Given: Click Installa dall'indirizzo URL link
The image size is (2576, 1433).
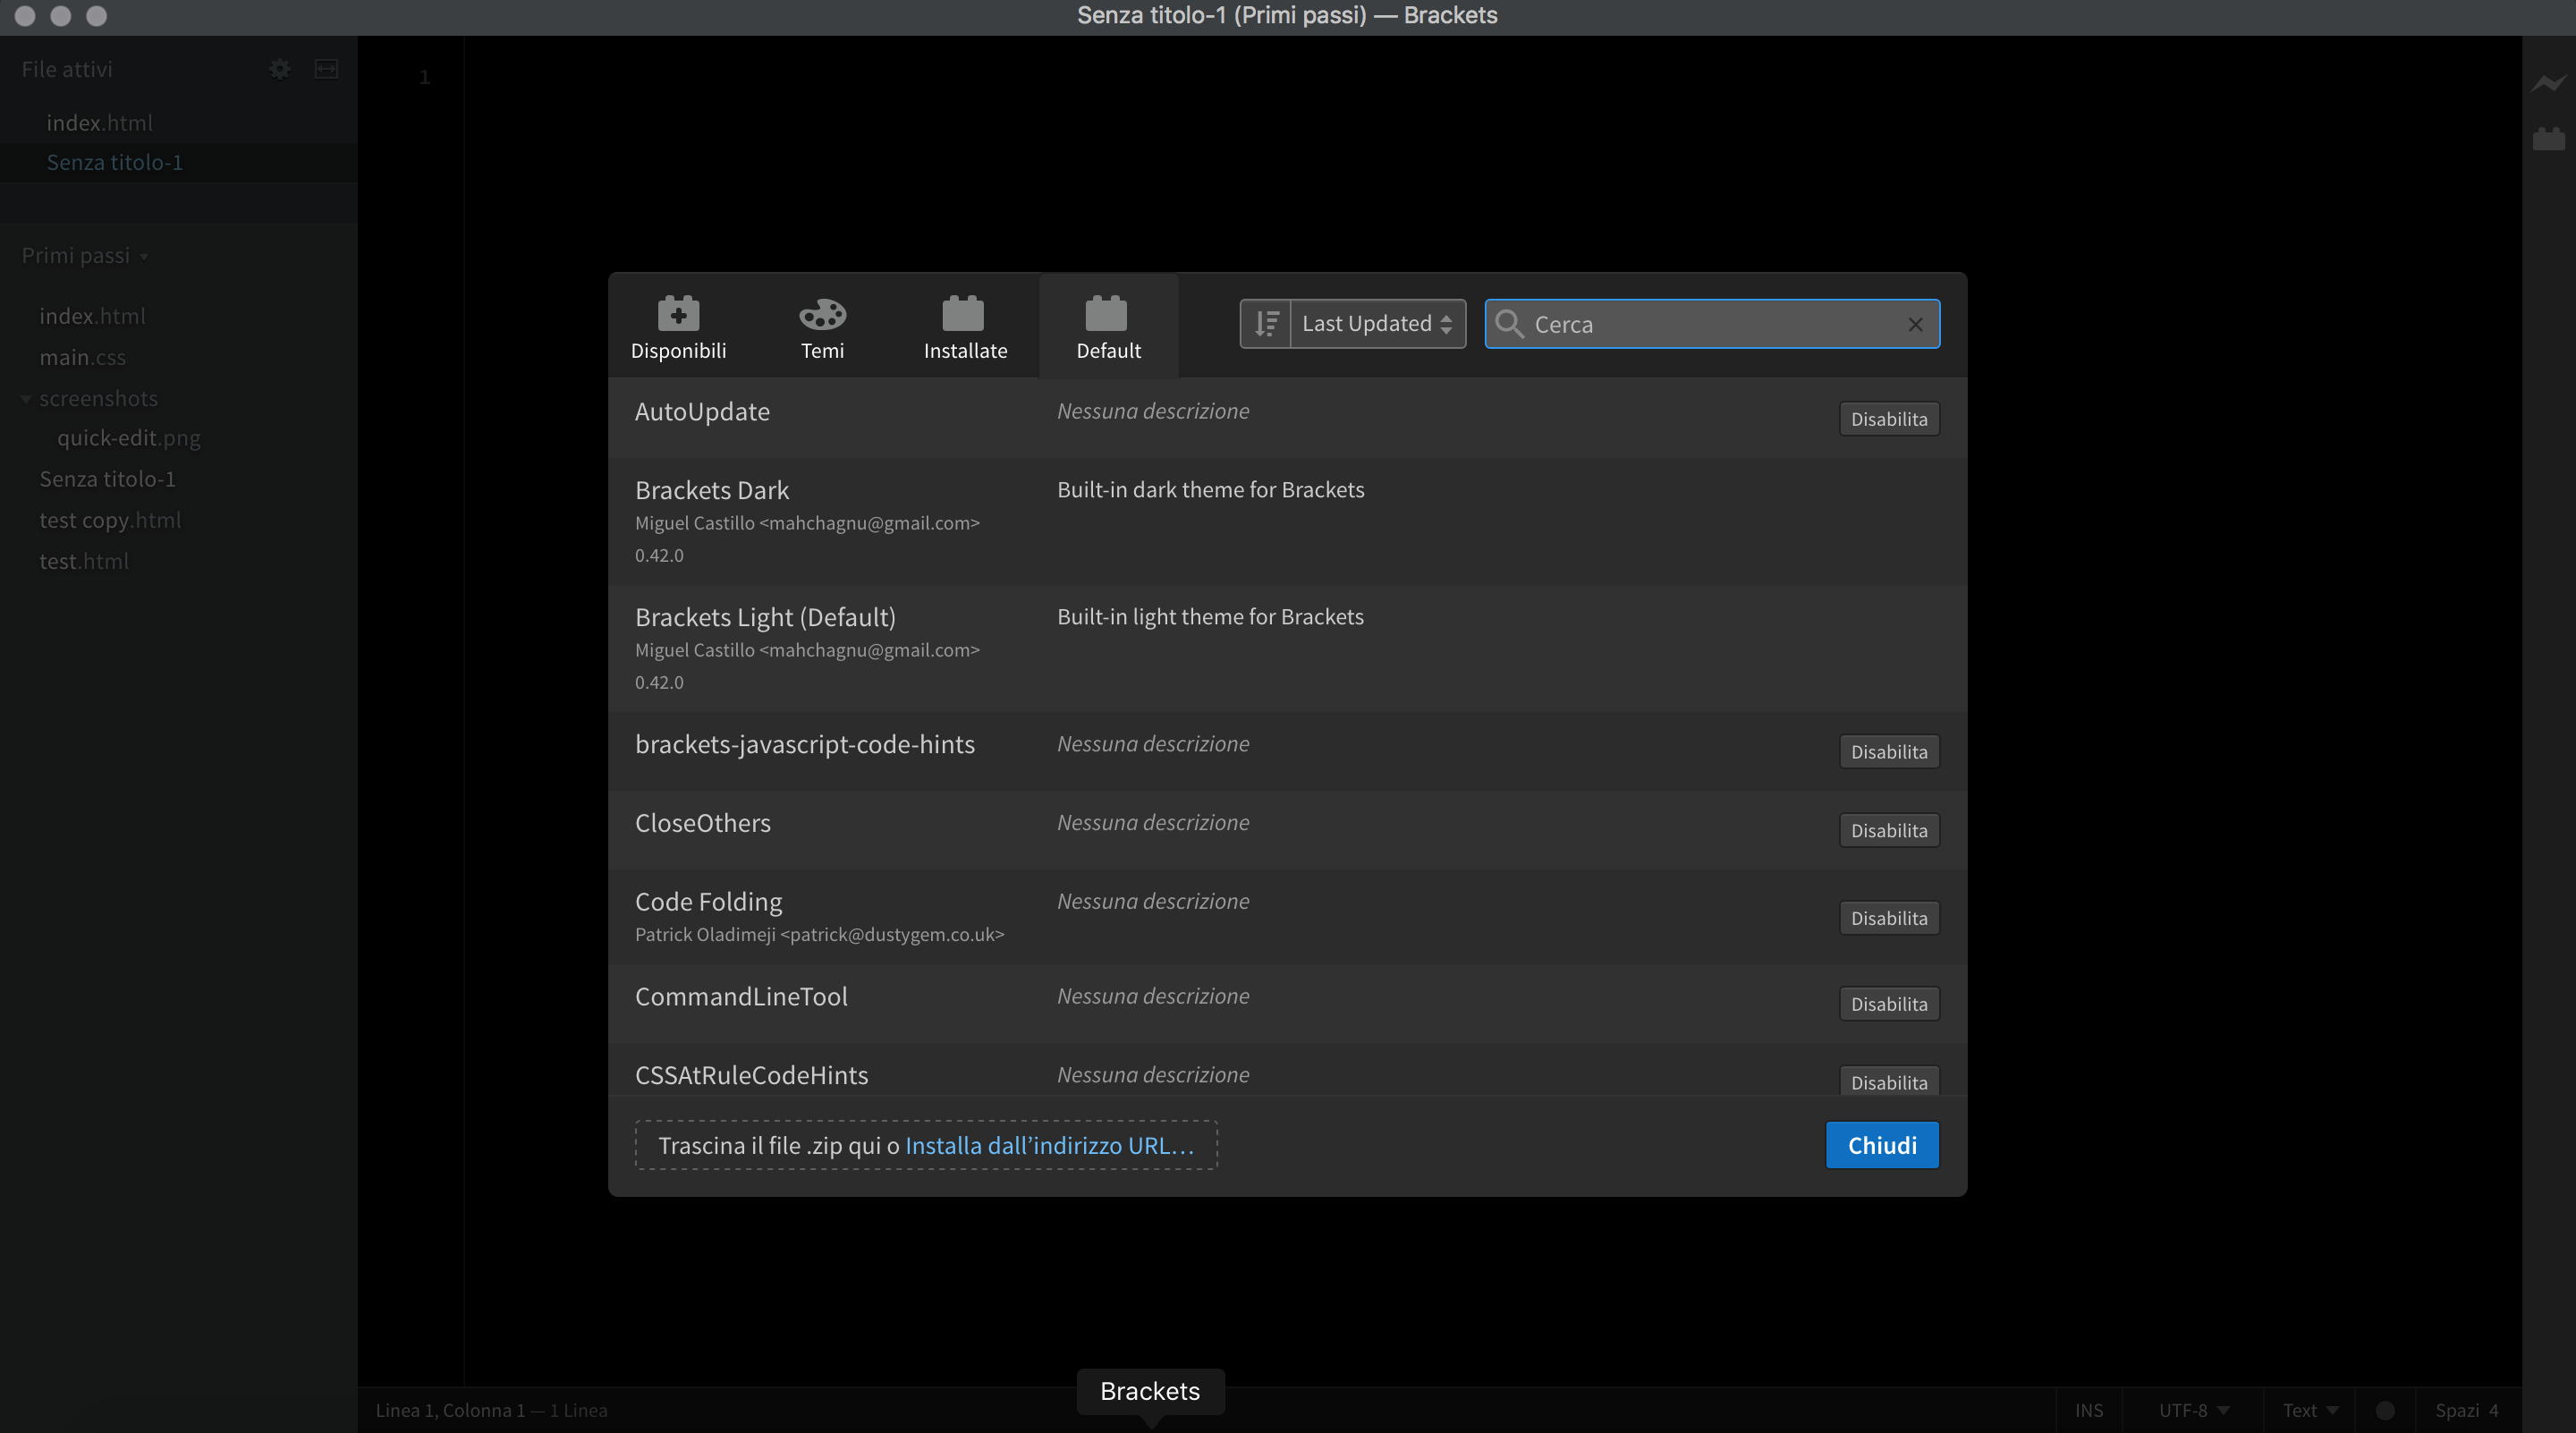Looking at the screenshot, I should point(1049,1145).
